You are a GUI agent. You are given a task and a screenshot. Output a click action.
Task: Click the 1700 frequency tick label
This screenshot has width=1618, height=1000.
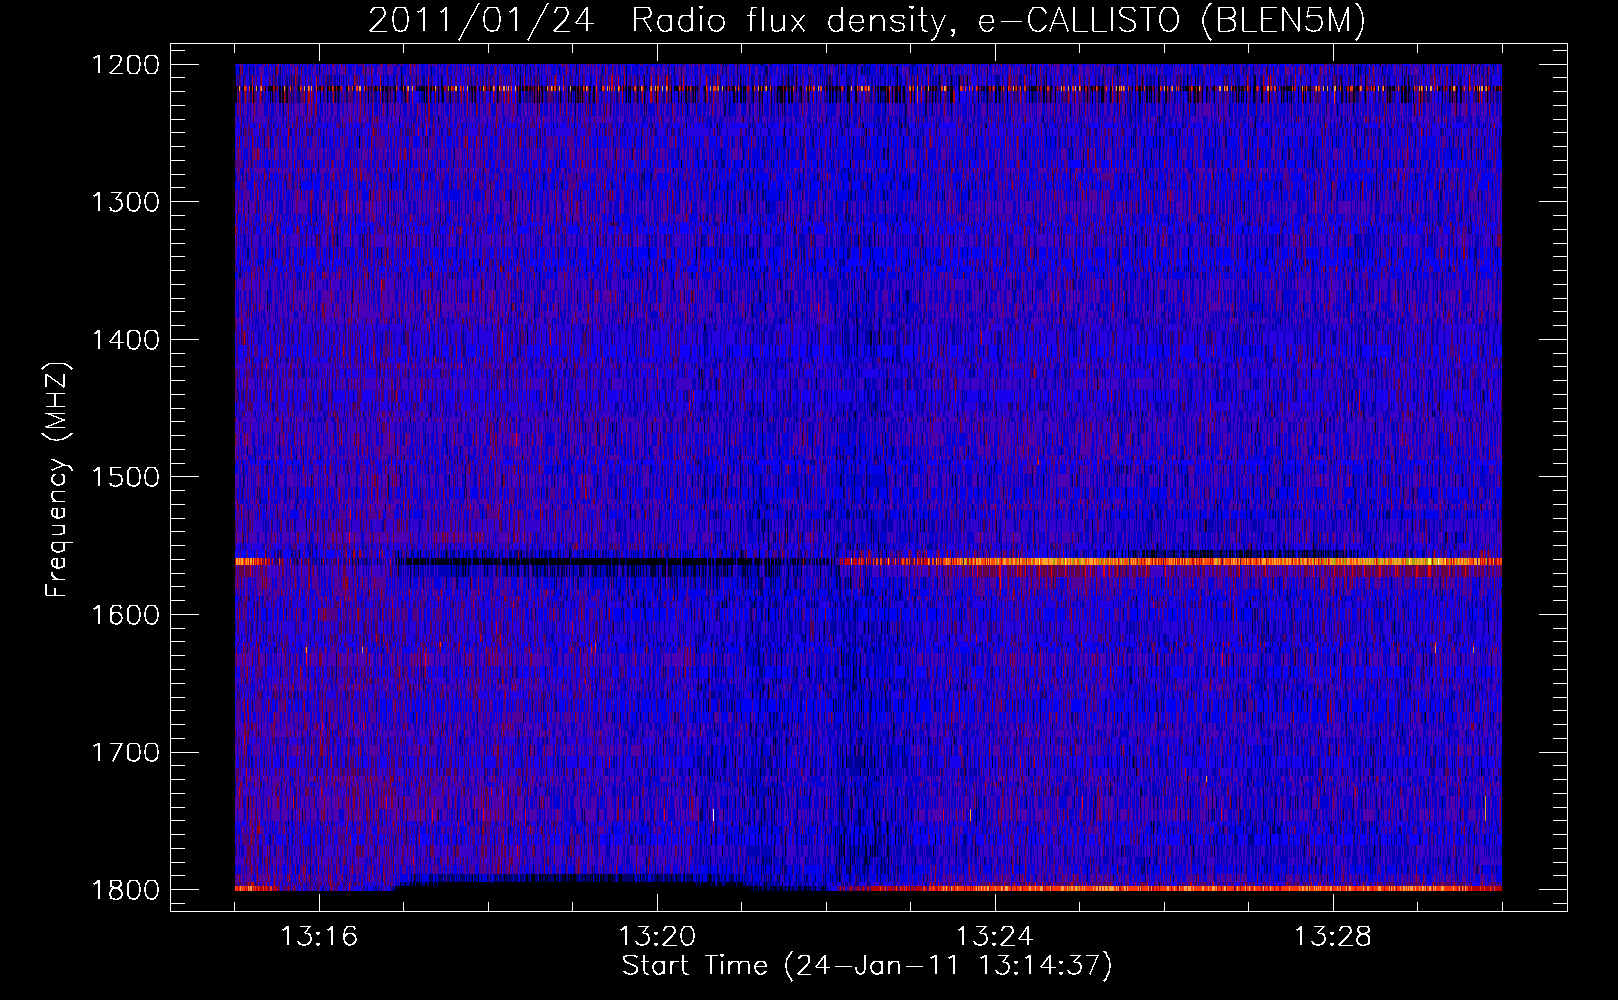click(x=125, y=752)
